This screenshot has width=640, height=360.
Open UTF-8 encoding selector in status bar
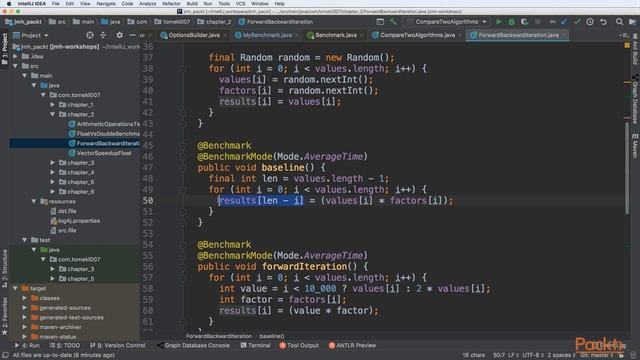532,355
